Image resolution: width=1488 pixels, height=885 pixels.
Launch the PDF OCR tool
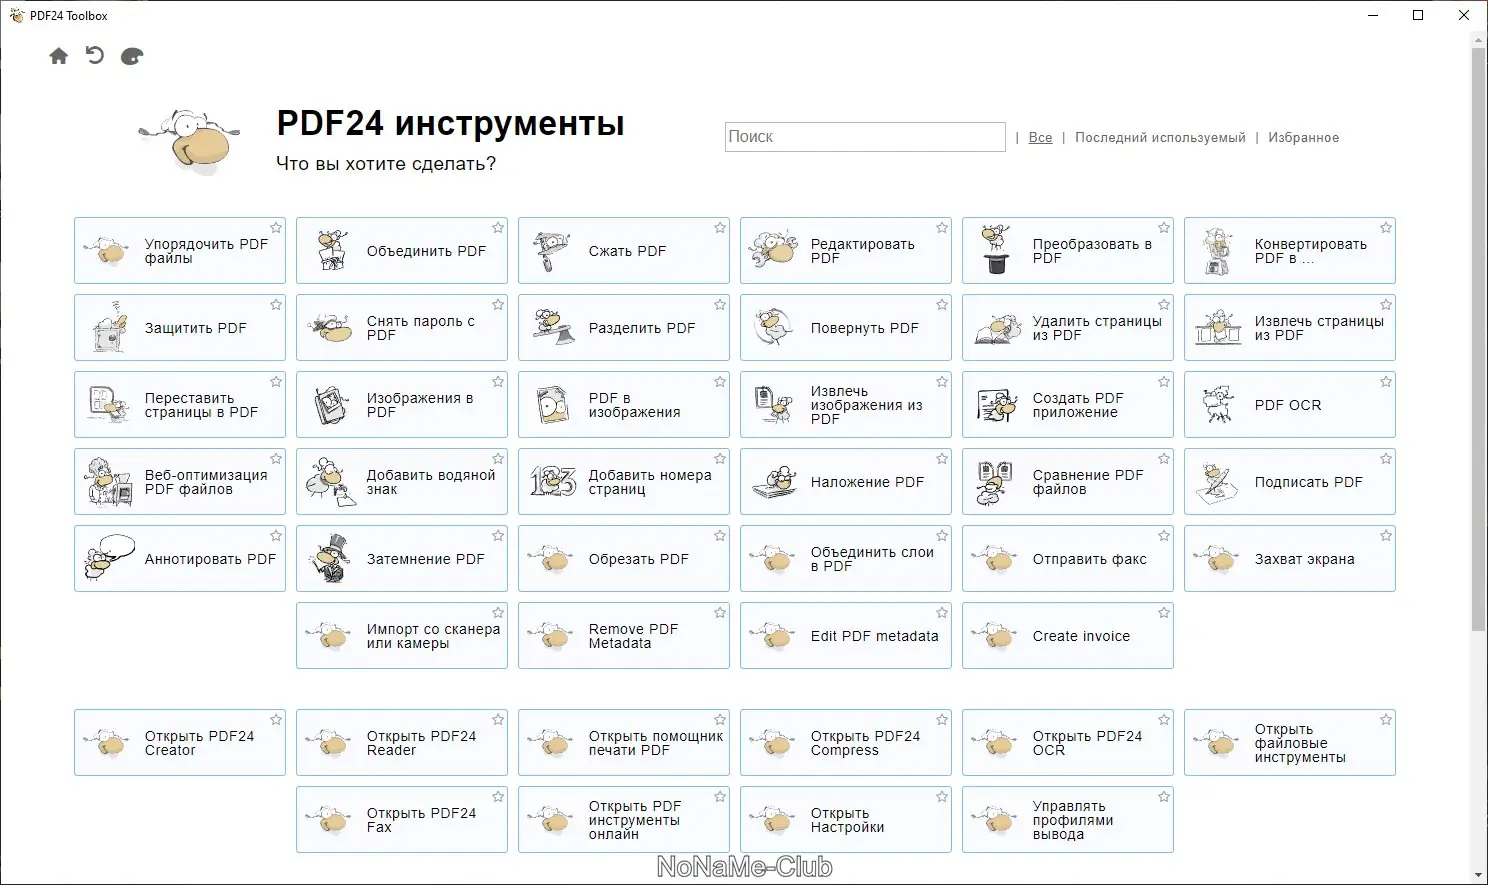pyautogui.click(x=1290, y=405)
